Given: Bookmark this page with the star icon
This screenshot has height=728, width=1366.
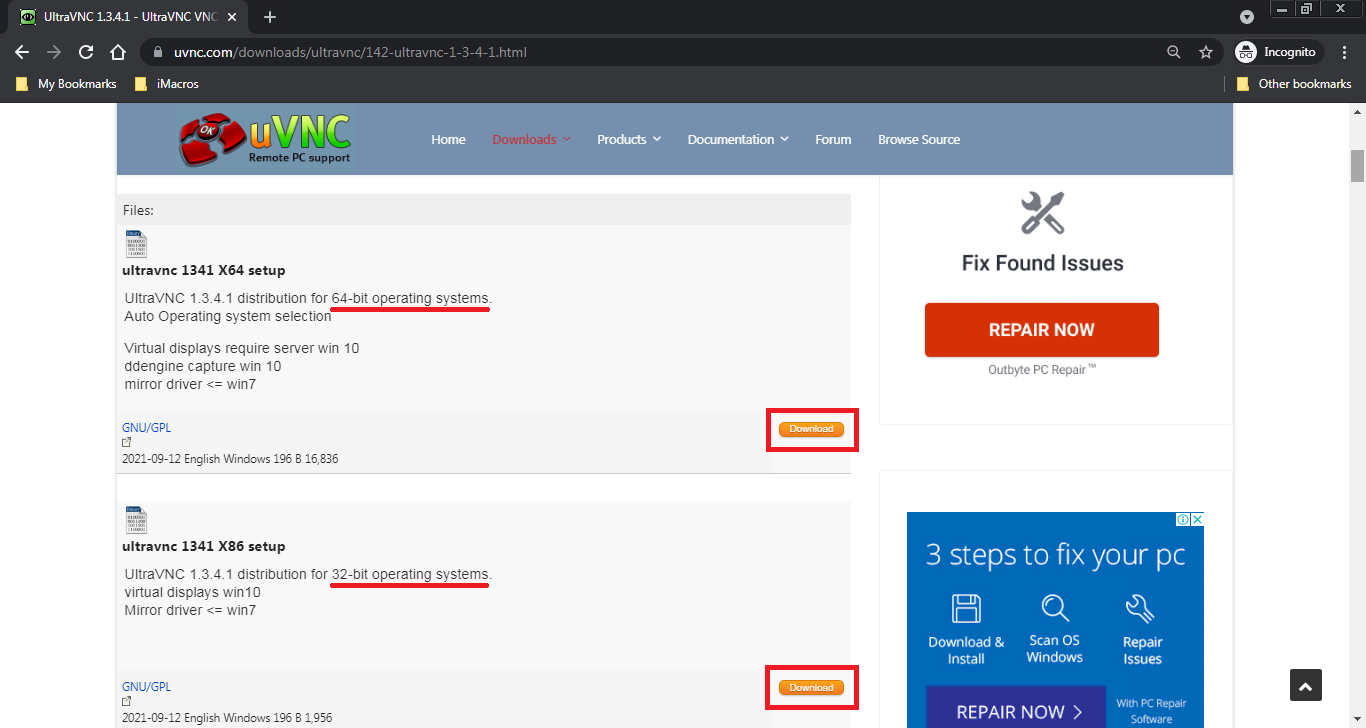Looking at the screenshot, I should 1206,52.
